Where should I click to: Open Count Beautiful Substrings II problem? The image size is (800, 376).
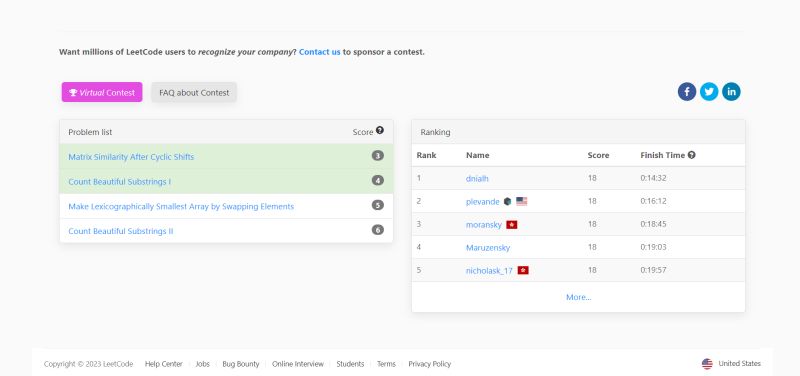120,231
